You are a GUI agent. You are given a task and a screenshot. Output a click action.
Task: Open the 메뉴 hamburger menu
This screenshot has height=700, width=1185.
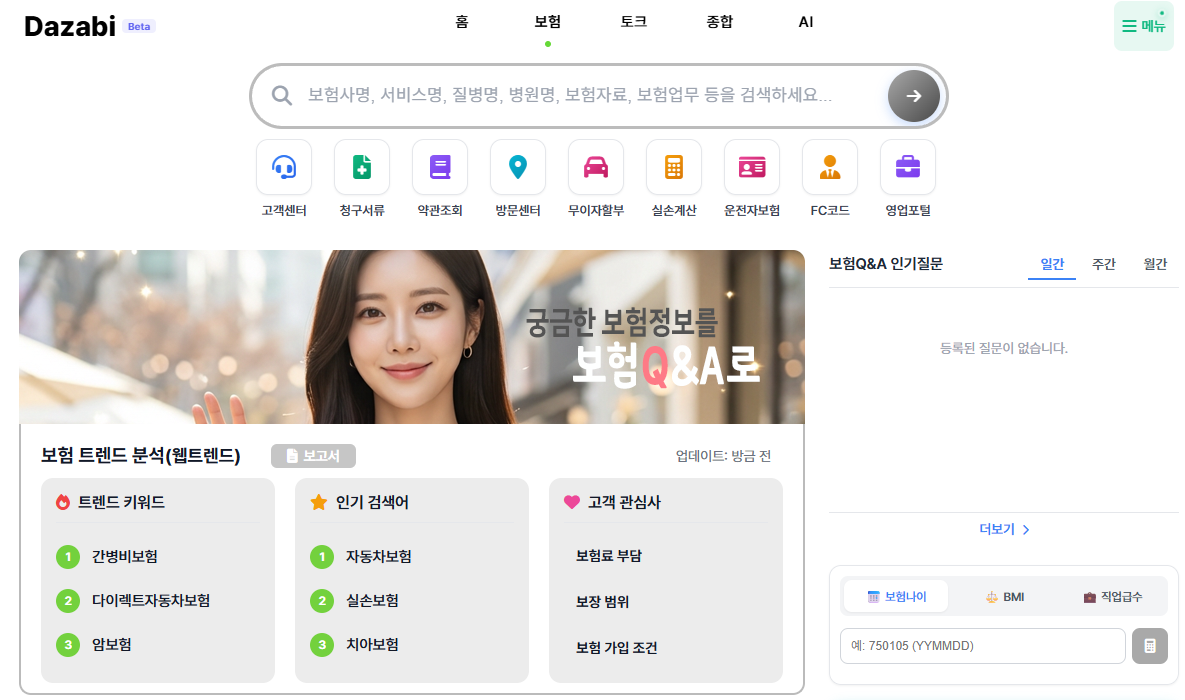[x=1144, y=27]
